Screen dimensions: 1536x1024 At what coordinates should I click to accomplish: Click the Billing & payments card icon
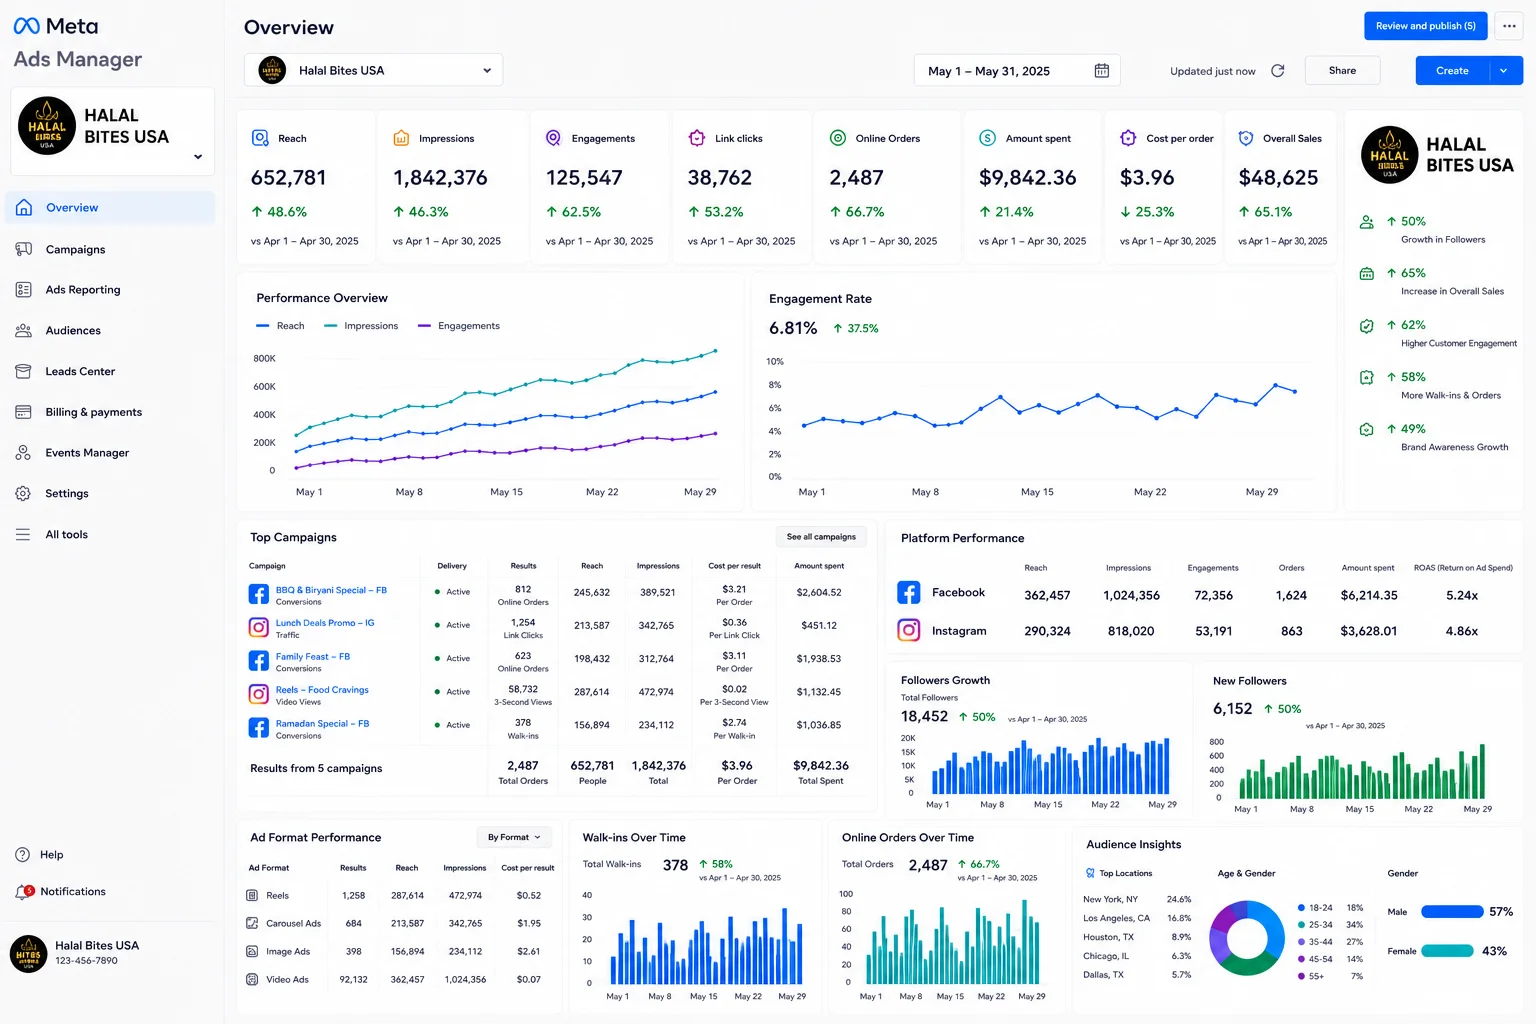click(24, 412)
